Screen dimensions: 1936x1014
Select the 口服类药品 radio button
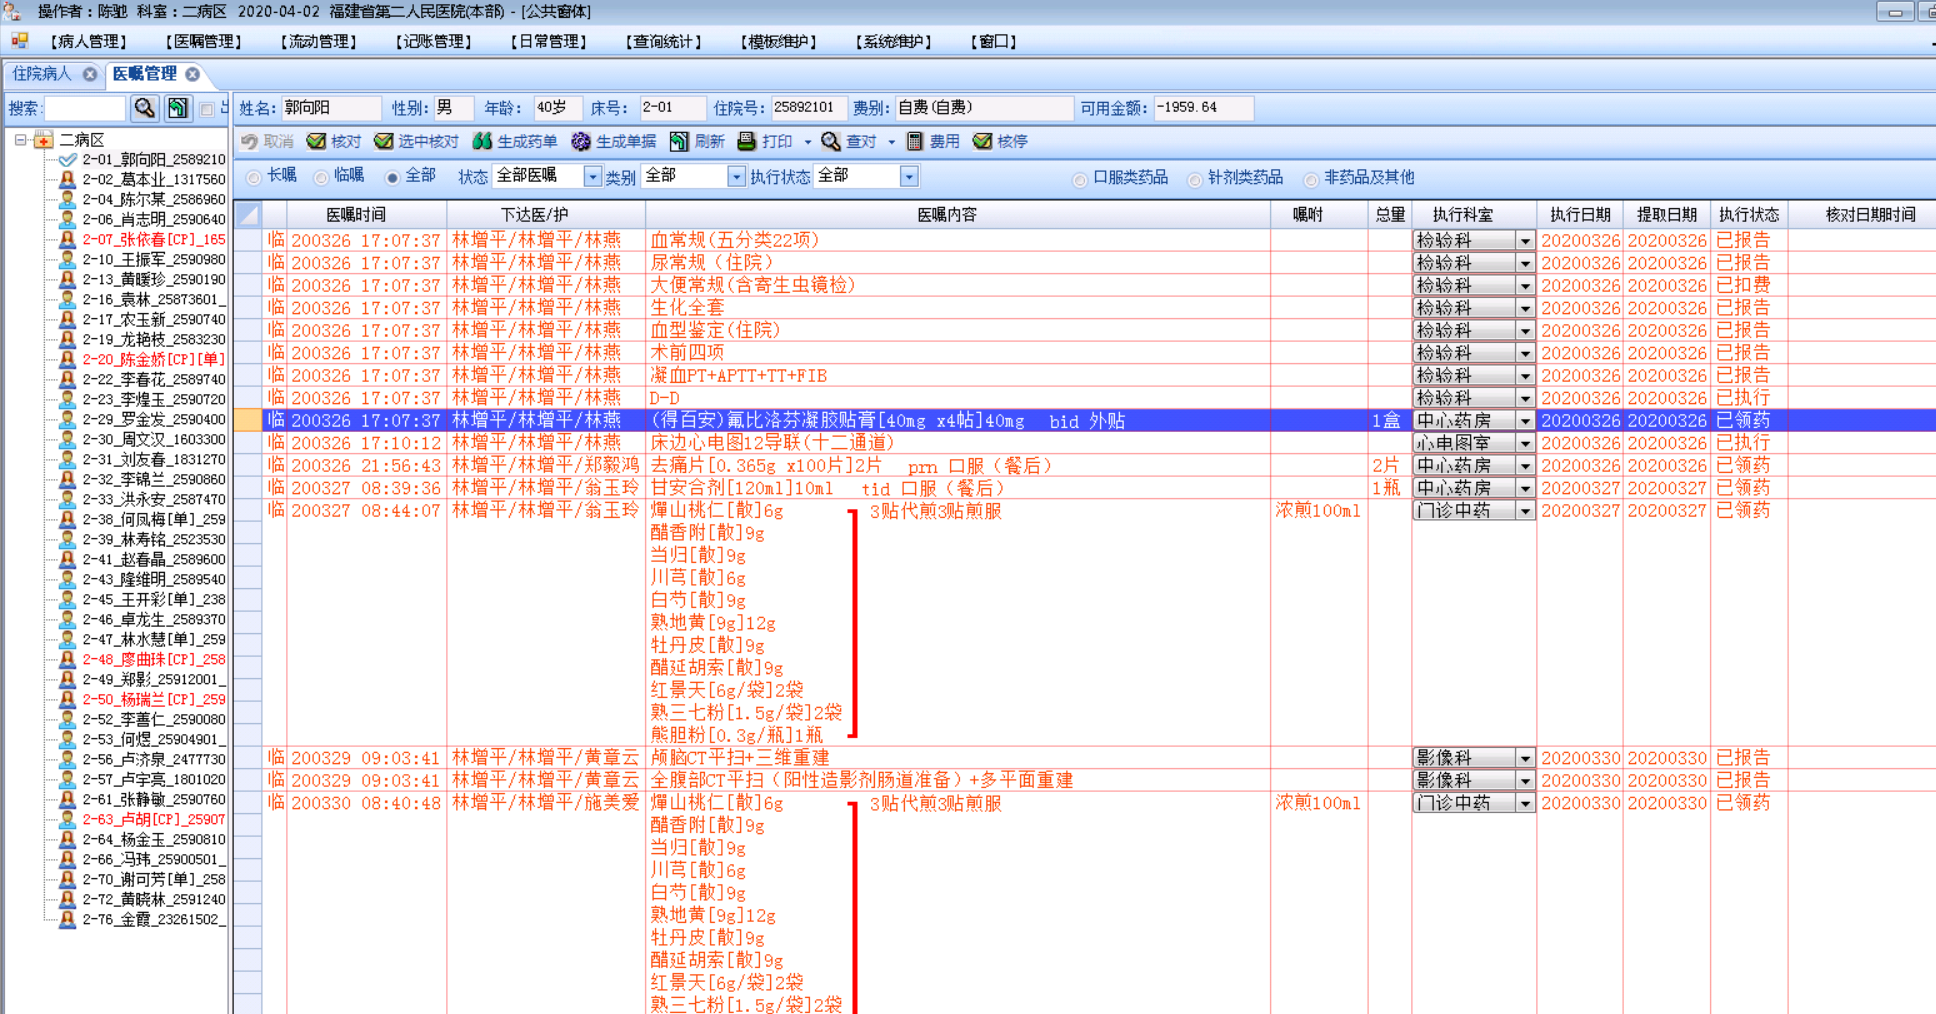click(x=1080, y=180)
